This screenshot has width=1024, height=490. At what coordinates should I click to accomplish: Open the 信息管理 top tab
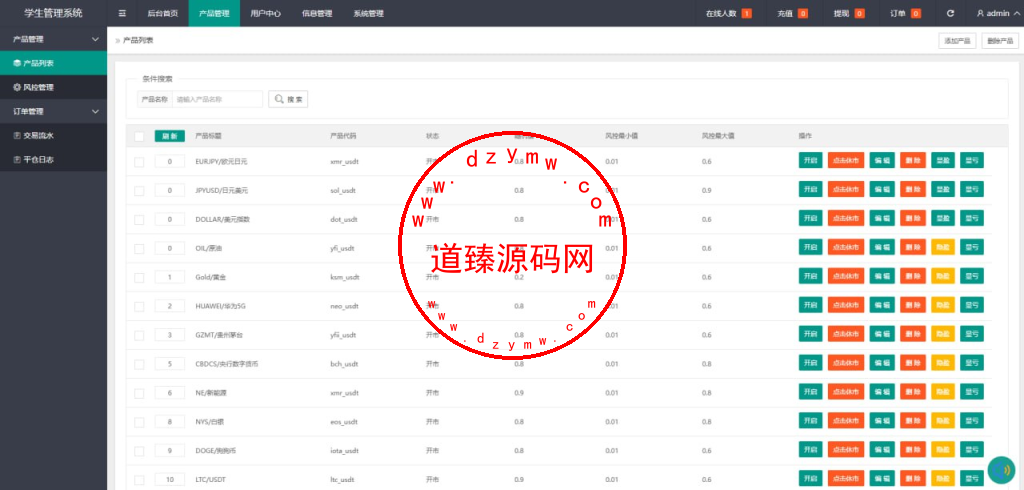click(x=317, y=13)
